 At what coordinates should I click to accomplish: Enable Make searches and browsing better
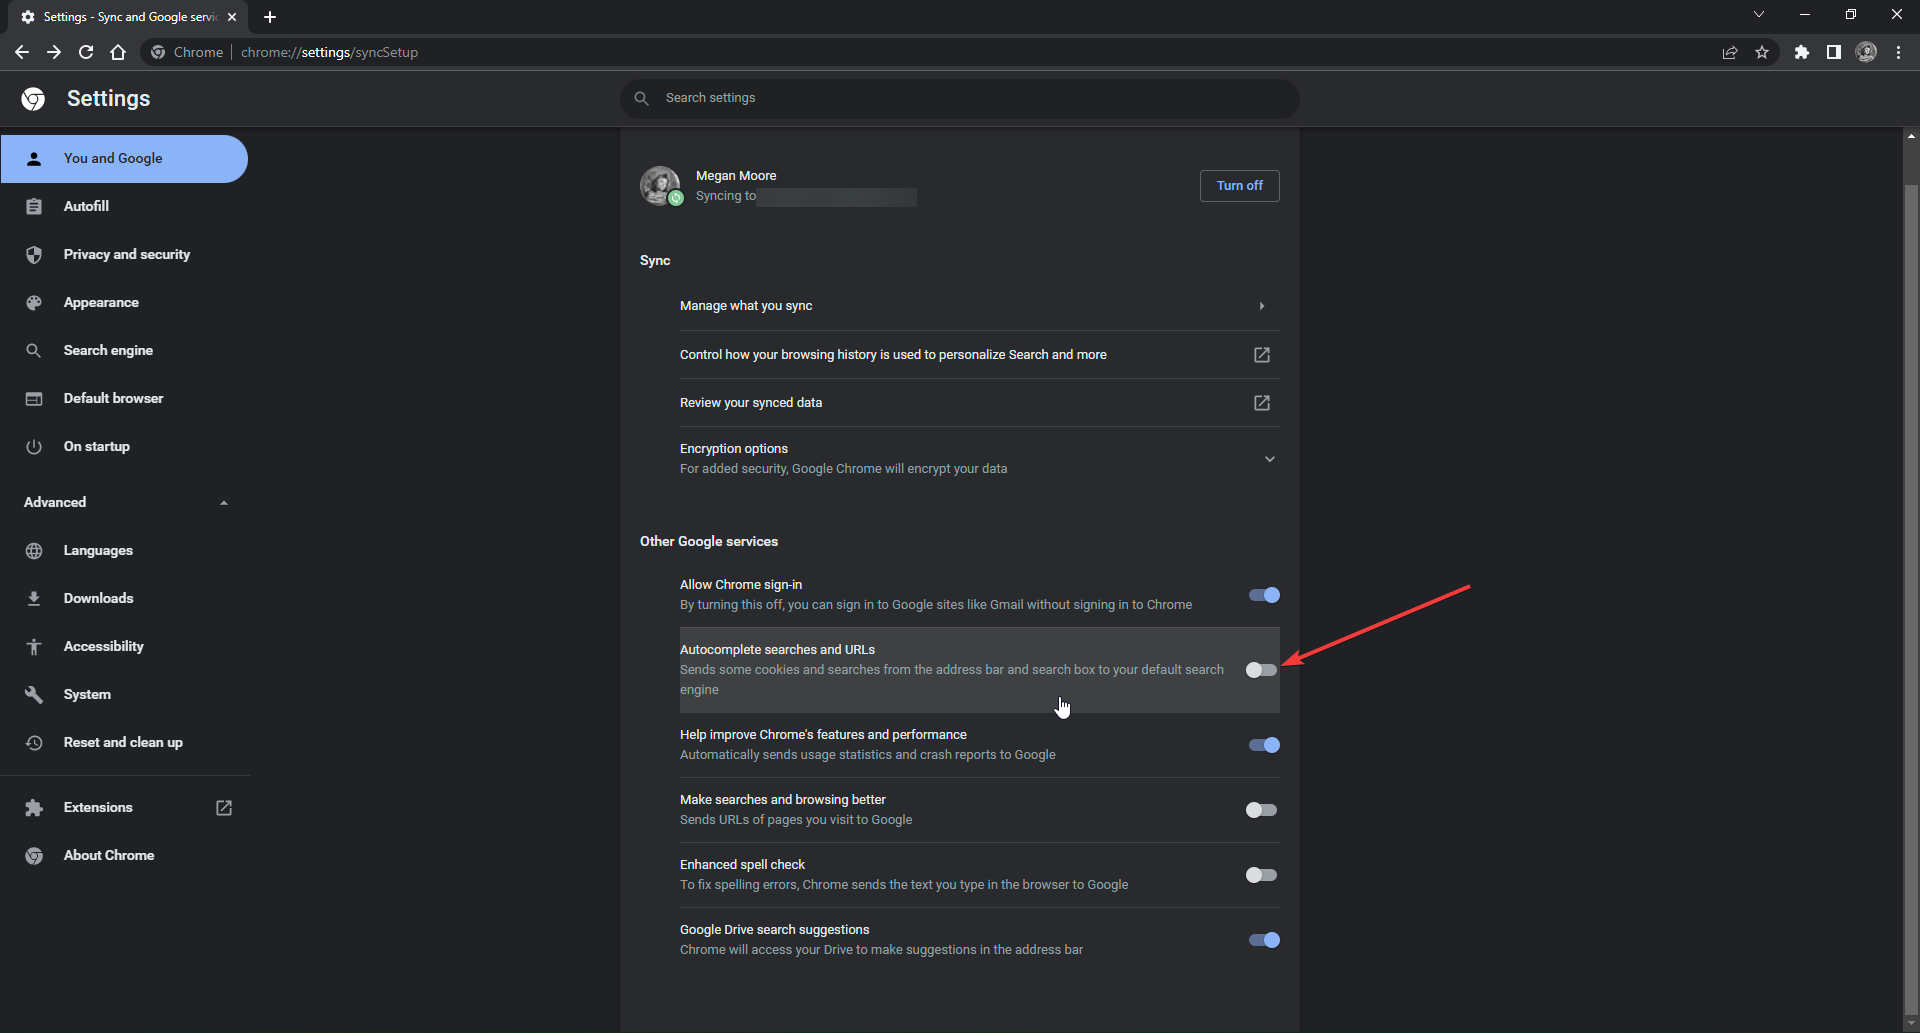tap(1262, 810)
